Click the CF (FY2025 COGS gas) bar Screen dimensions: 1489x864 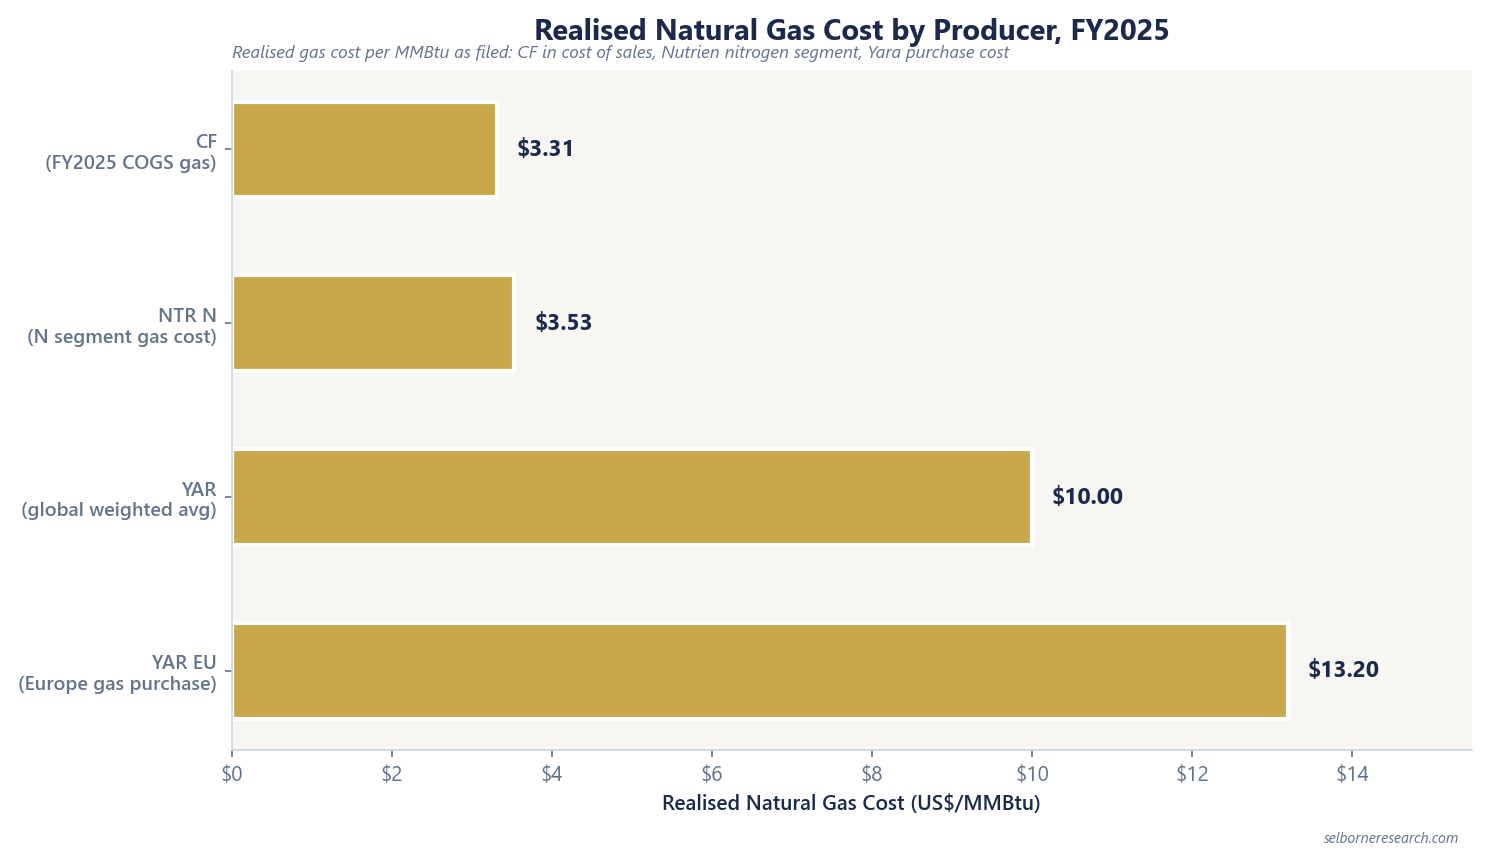pos(364,149)
